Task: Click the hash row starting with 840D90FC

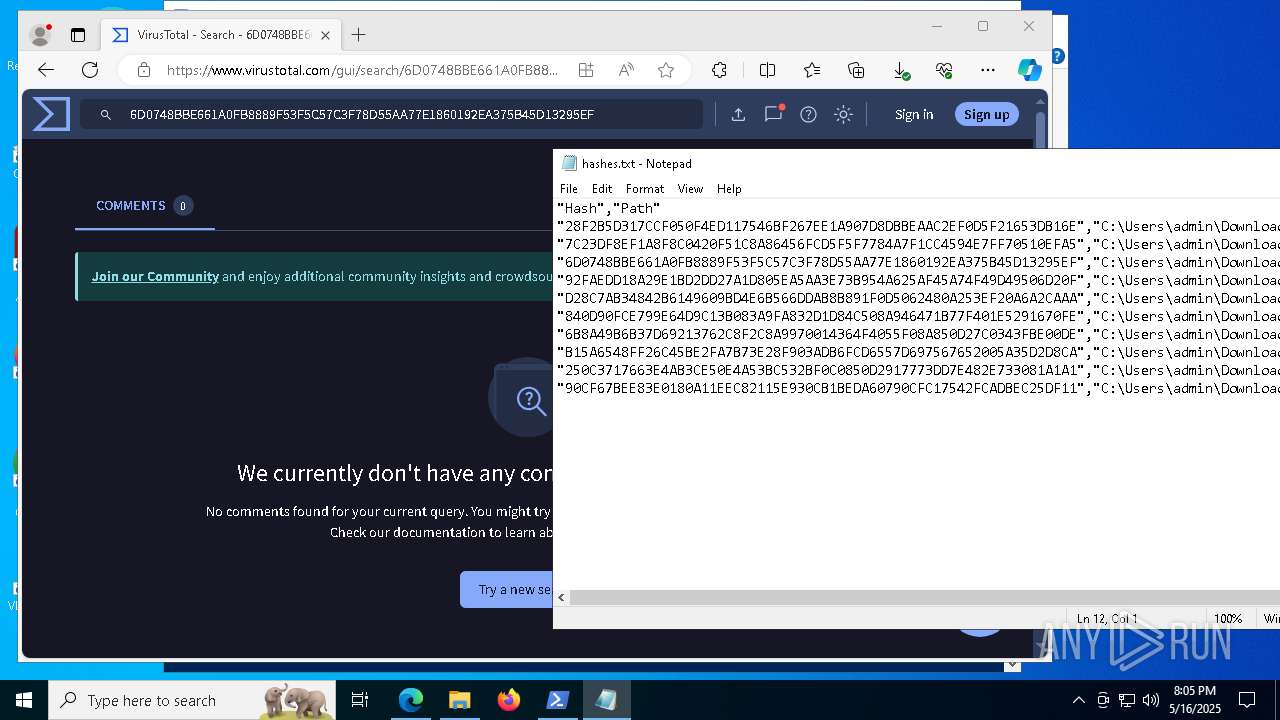Action: tap(918, 316)
